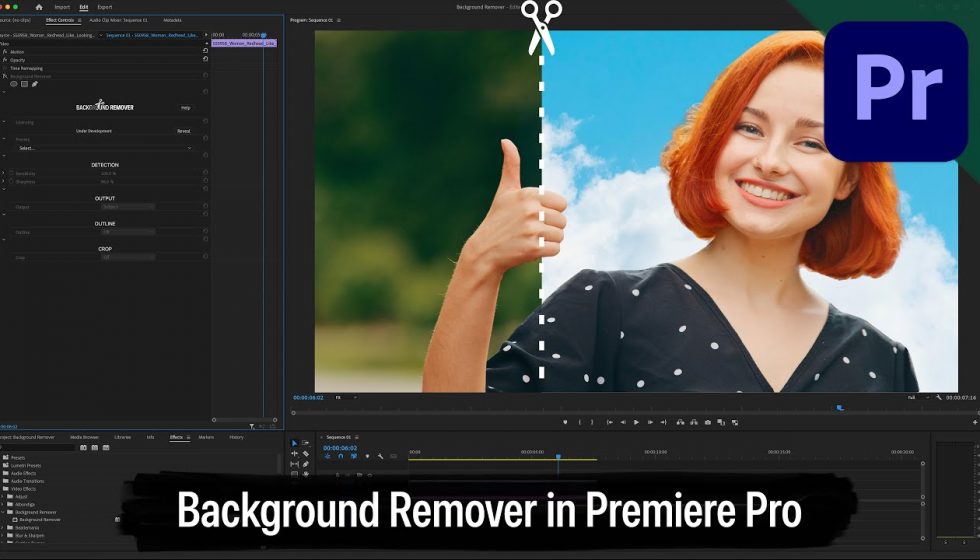Reset the Opacity effect parameters
The width and height of the screenshot is (980, 560).
[206, 59]
